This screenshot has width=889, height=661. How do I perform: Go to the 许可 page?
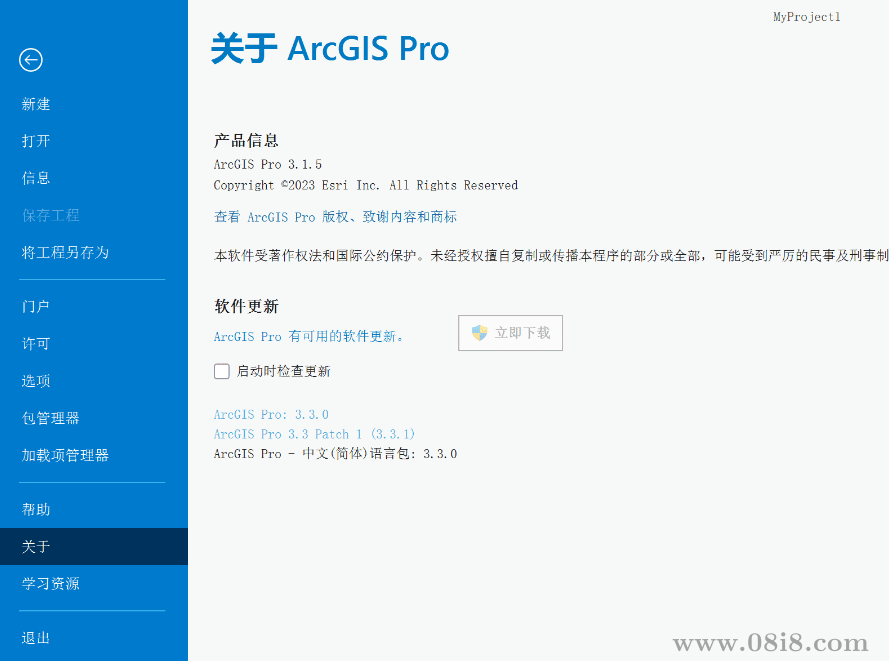pos(36,344)
